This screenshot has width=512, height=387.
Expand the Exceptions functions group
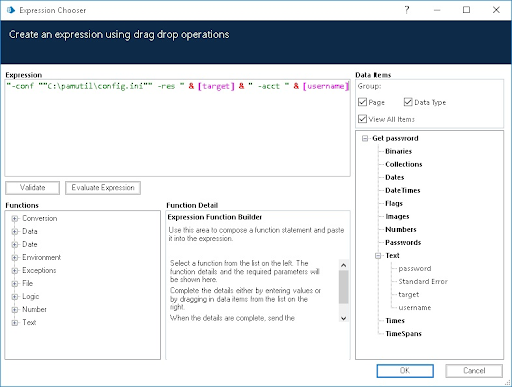15,271
